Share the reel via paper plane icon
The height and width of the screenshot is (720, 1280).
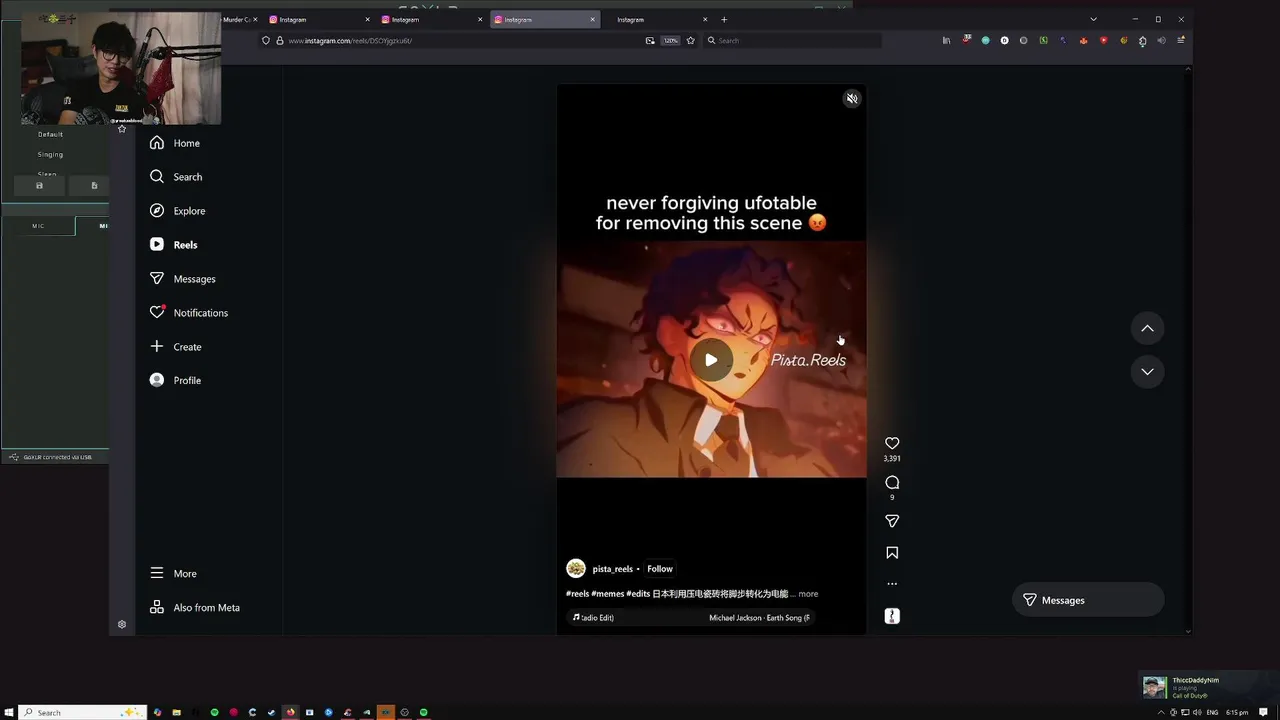(x=892, y=521)
